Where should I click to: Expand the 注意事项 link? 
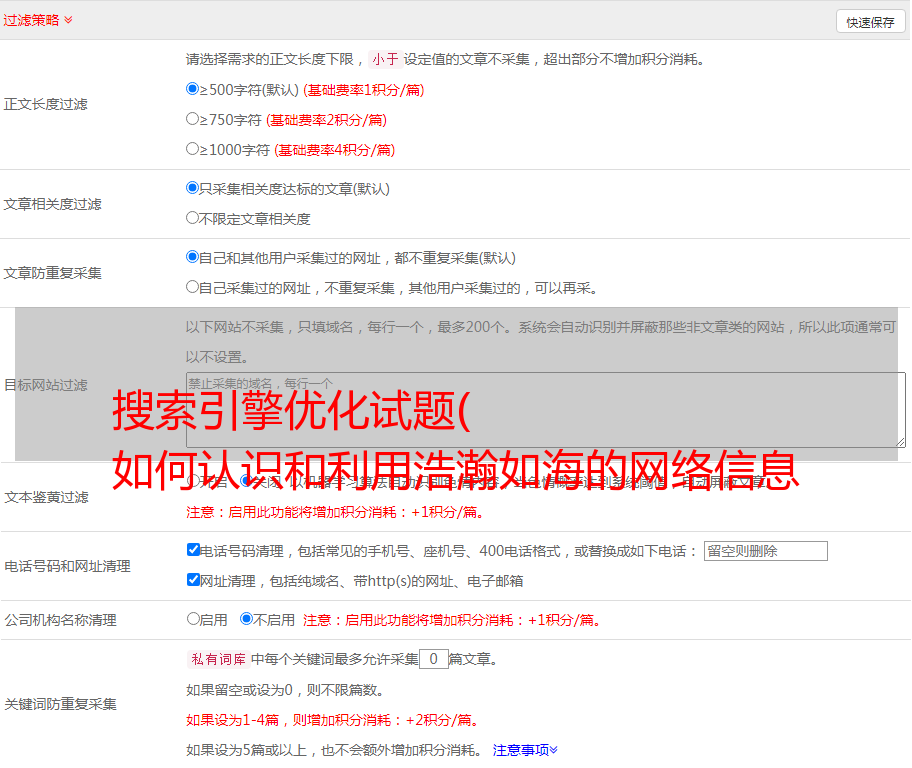(x=524, y=749)
